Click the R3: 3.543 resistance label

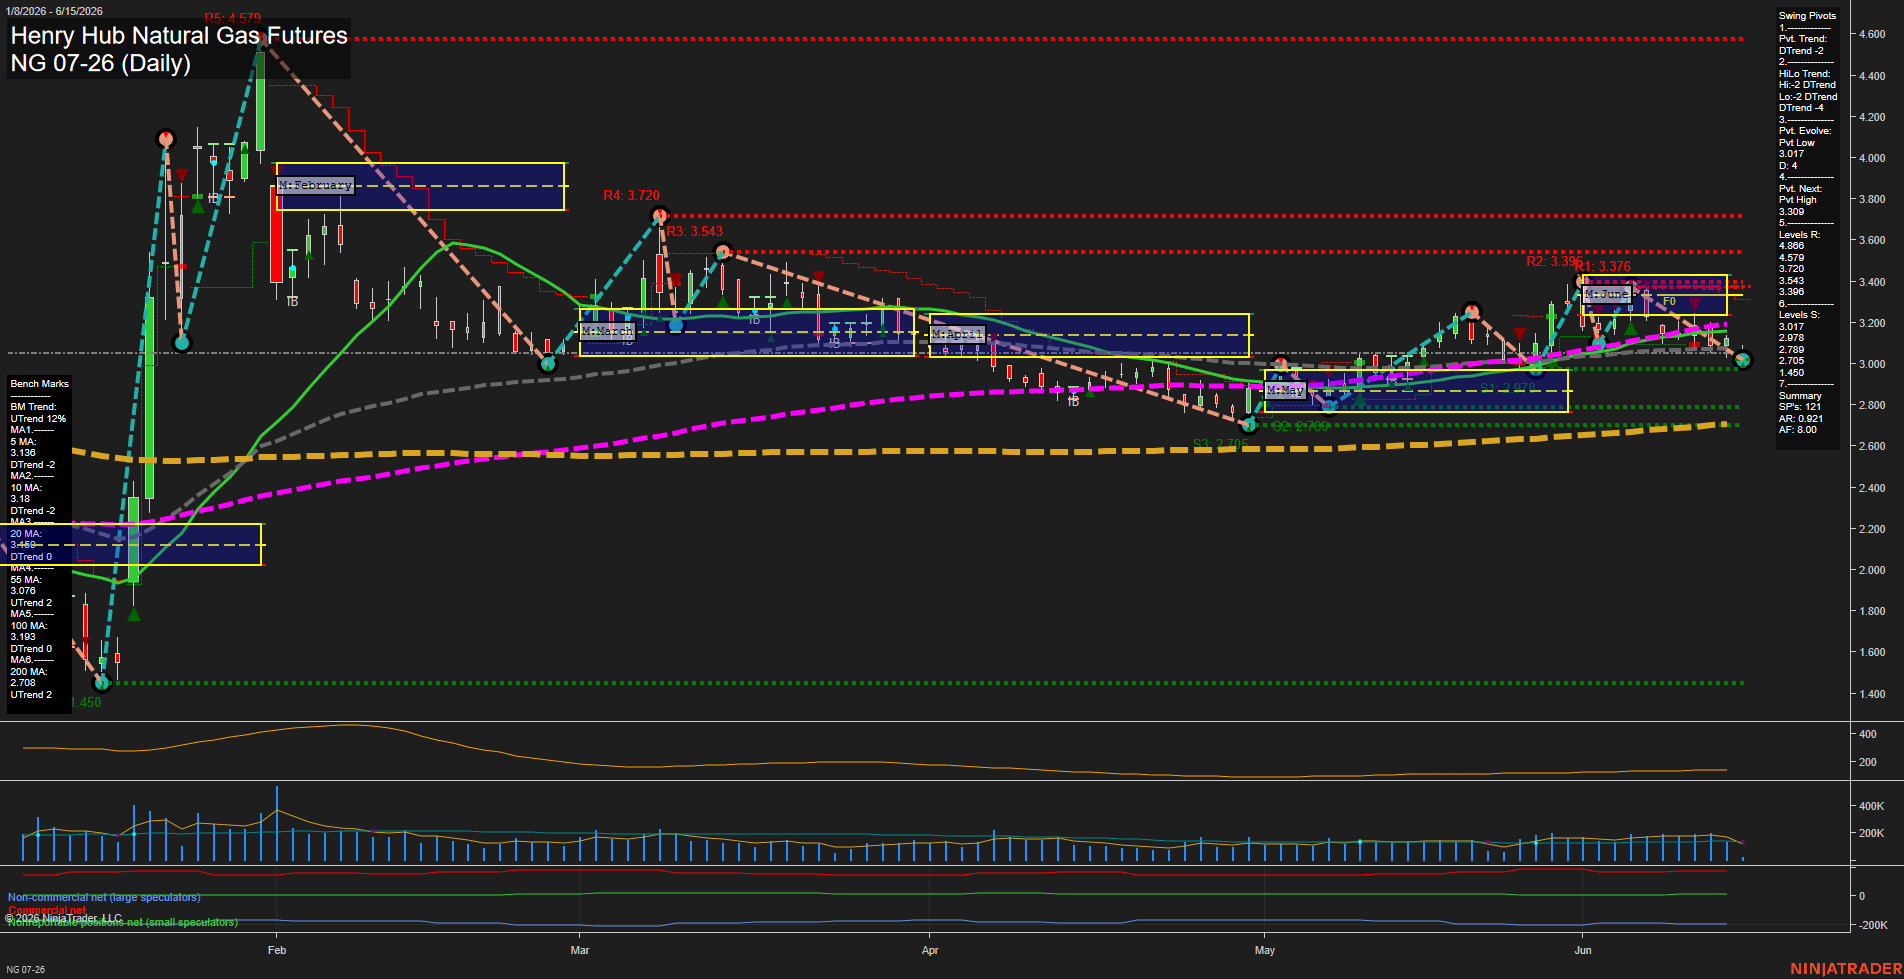pyautogui.click(x=694, y=231)
